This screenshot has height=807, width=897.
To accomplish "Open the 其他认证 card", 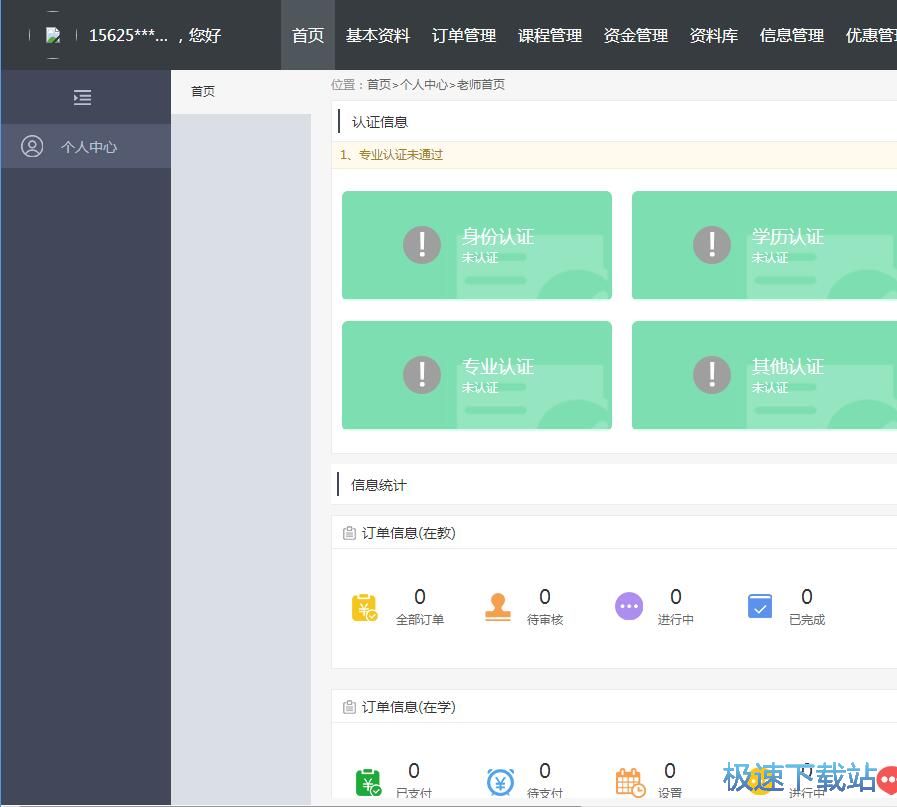I will click(764, 375).
